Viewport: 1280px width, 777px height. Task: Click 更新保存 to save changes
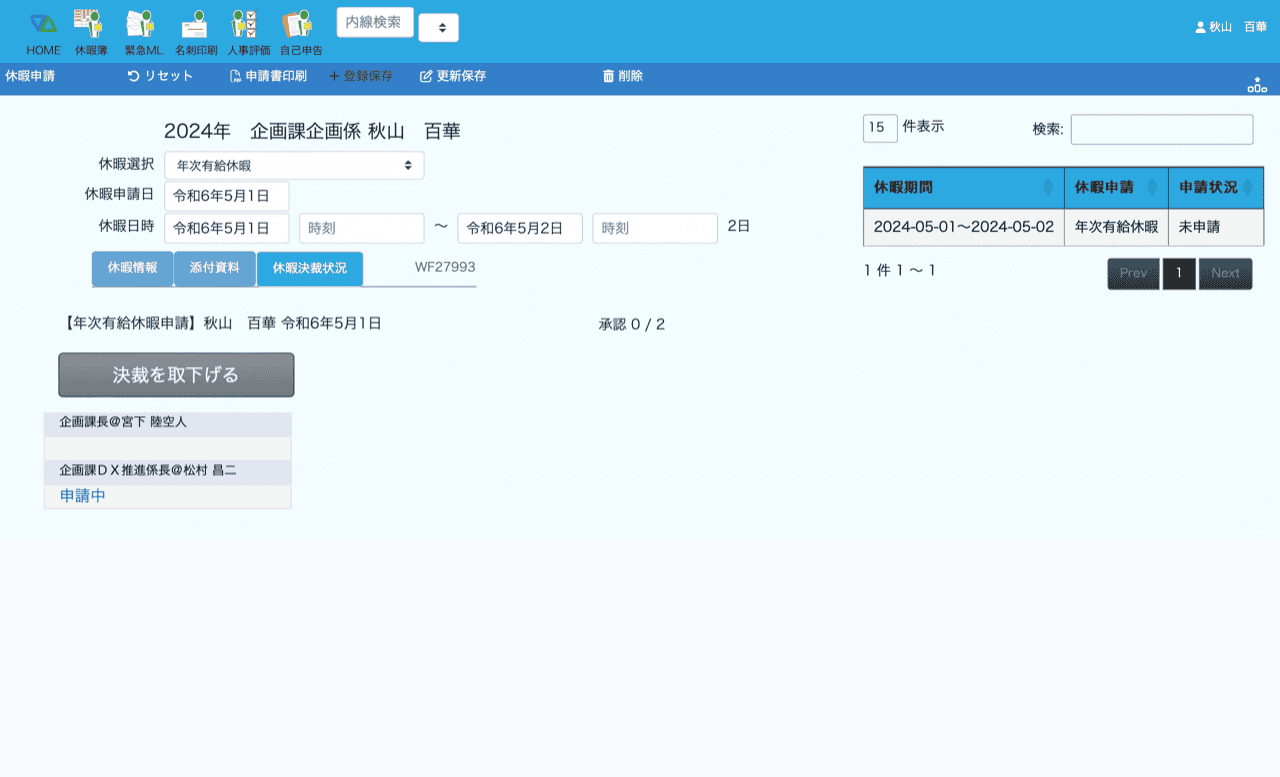[x=453, y=76]
